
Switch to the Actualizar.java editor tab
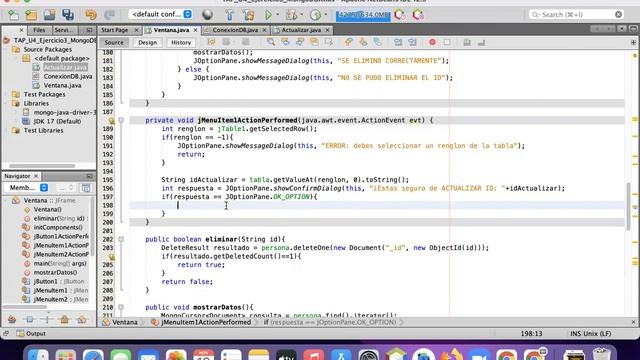(x=301, y=30)
